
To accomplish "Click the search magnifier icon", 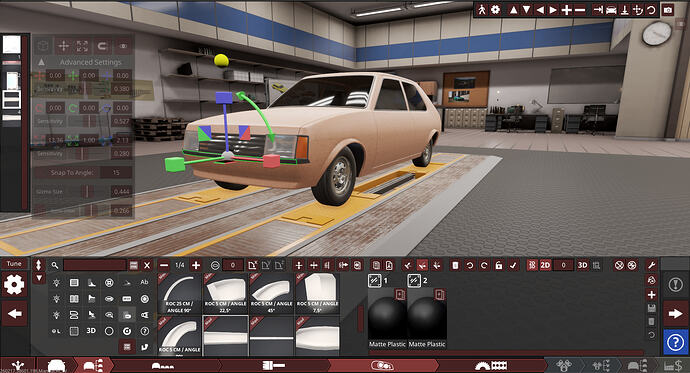I will [55, 265].
